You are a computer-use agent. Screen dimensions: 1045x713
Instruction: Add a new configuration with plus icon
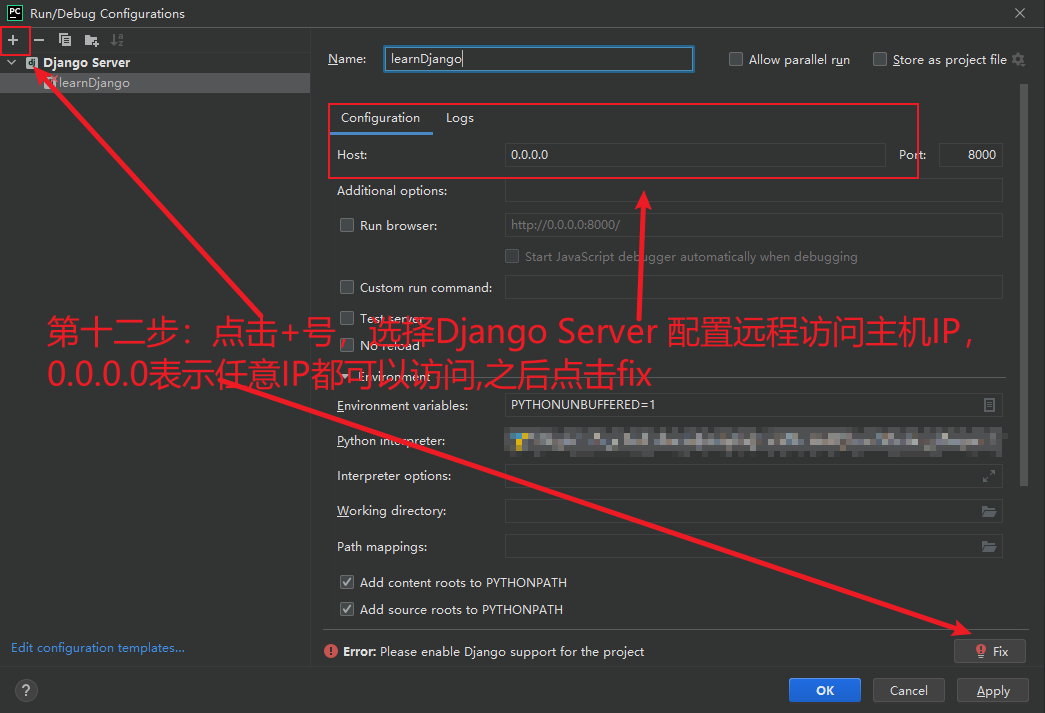click(x=13, y=40)
